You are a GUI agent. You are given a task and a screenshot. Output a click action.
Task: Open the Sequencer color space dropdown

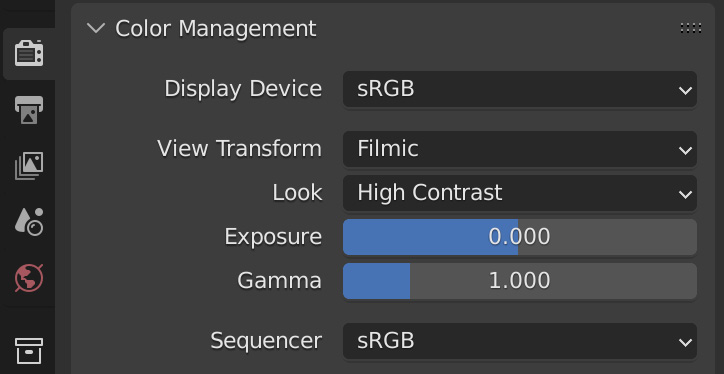click(519, 341)
